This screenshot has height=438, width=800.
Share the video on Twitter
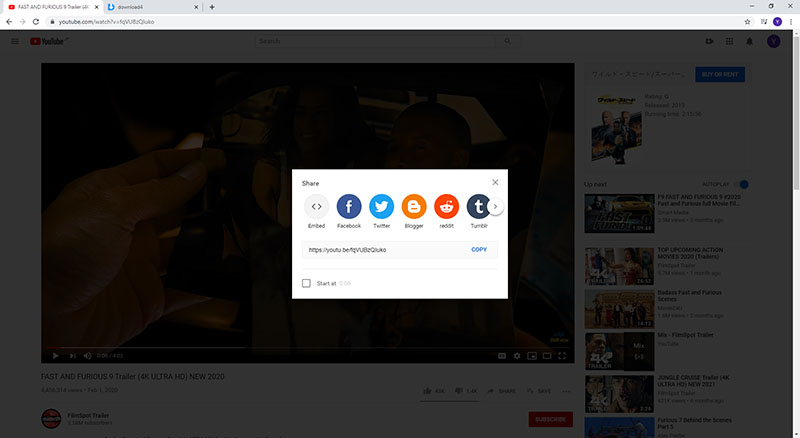click(381, 206)
